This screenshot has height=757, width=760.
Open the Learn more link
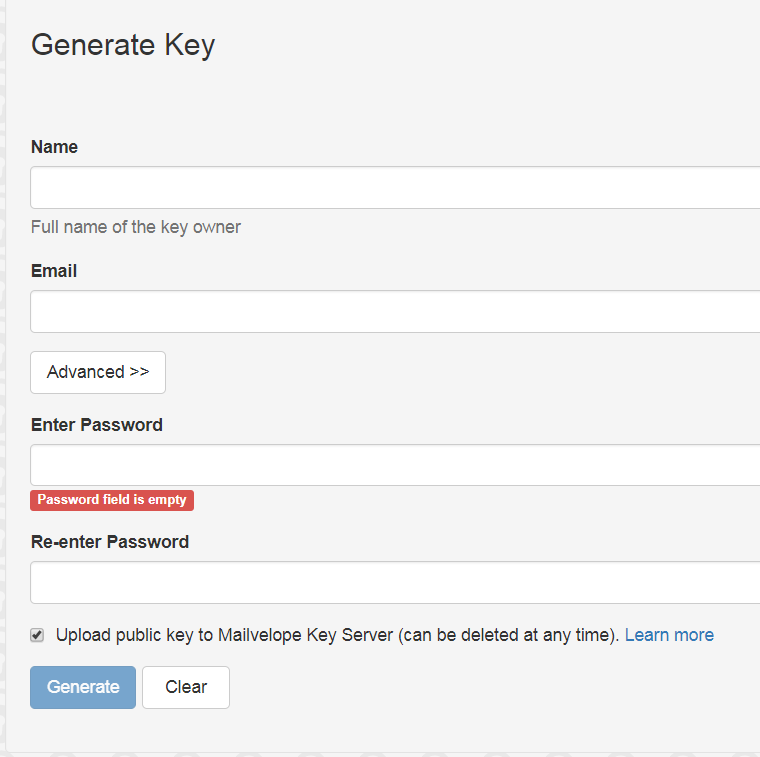coord(669,635)
